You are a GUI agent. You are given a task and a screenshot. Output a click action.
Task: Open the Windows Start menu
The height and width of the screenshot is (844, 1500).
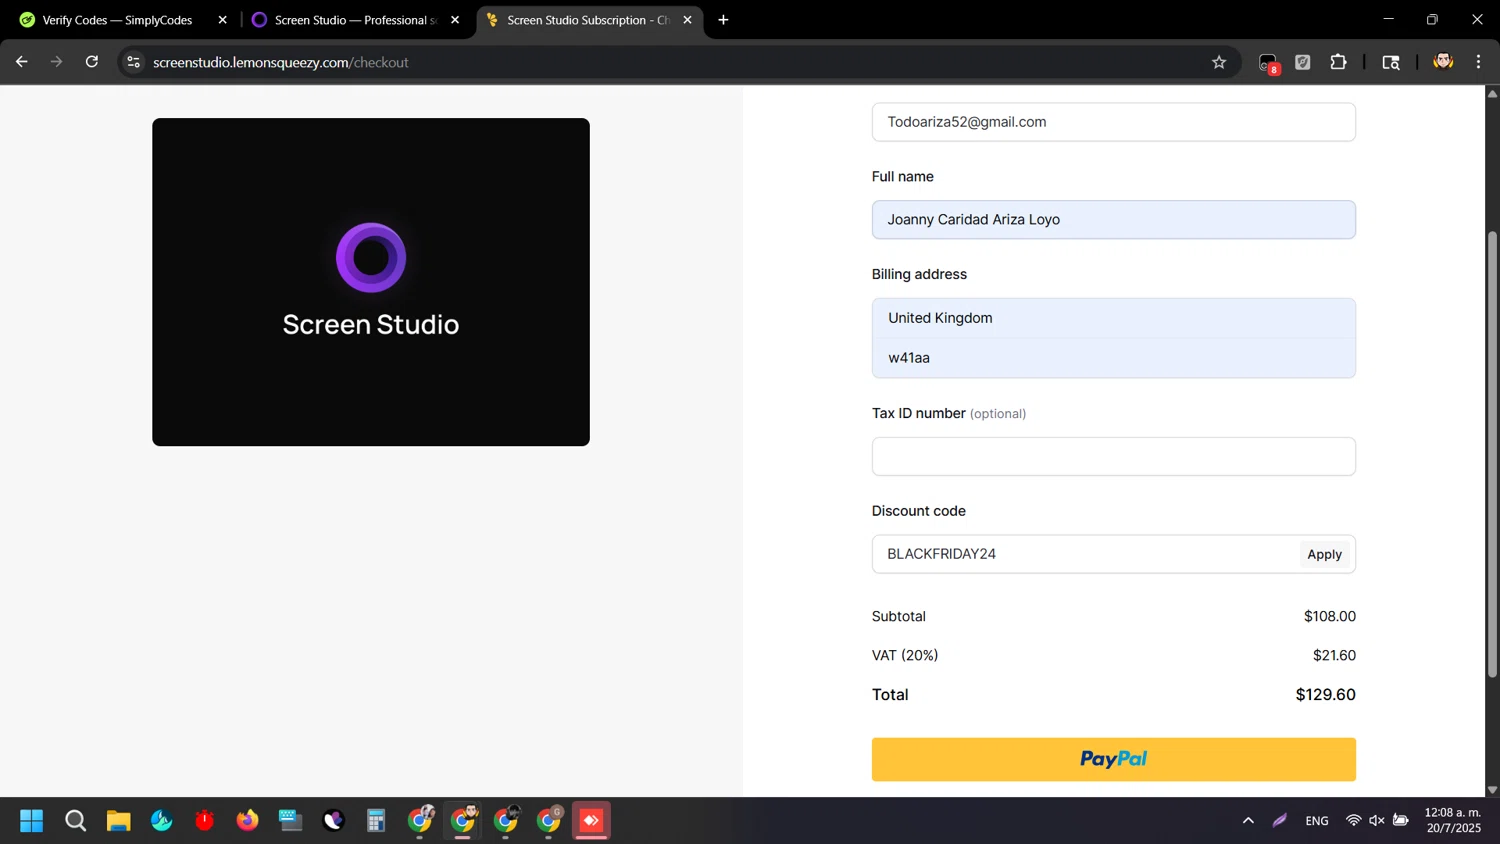[x=32, y=821]
